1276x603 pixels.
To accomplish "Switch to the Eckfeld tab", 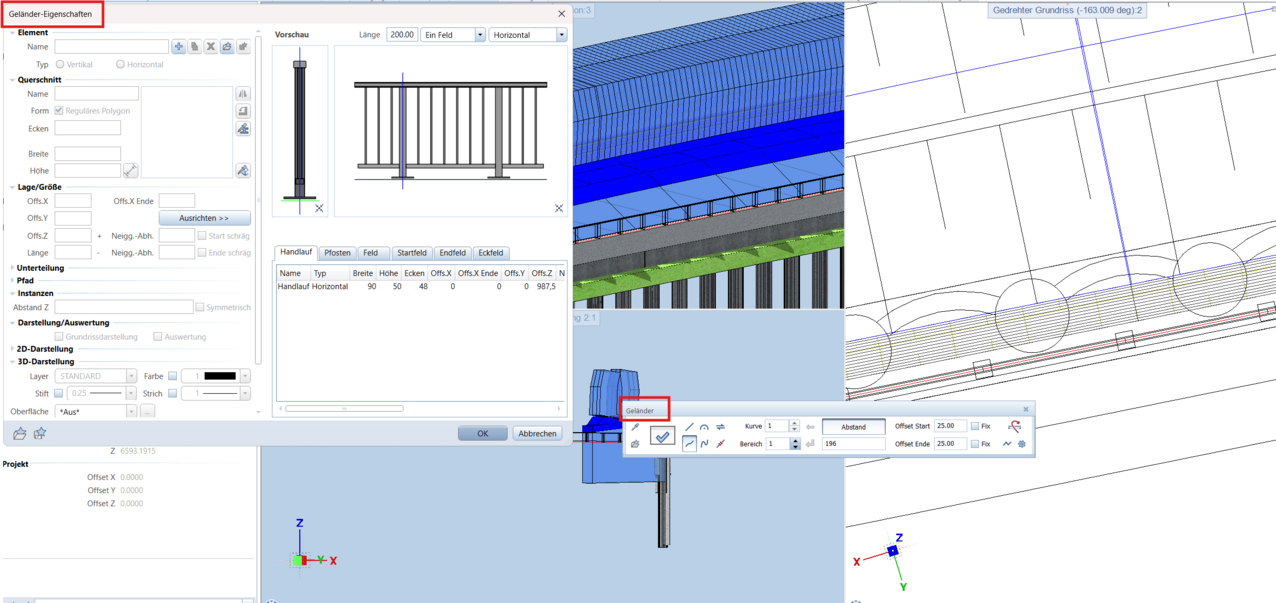I will [490, 253].
